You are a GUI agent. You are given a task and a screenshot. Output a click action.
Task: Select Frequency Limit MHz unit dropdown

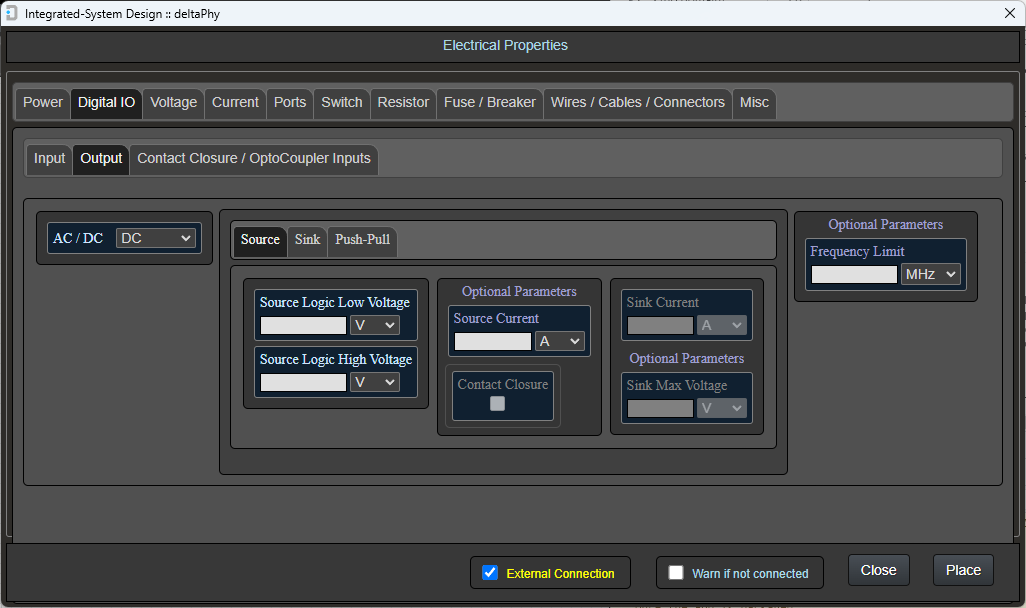point(930,274)
